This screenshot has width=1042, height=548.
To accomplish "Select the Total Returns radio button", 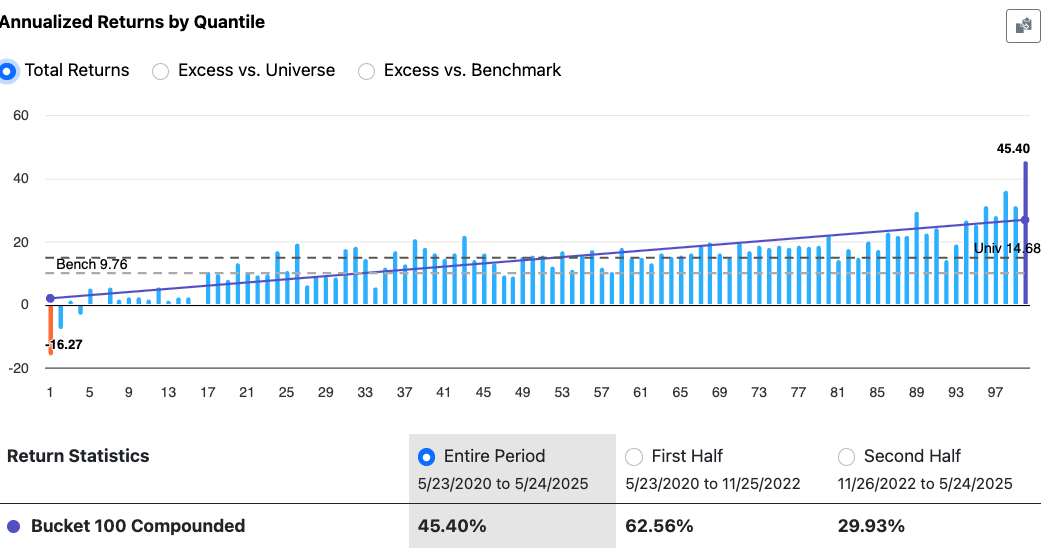I will [x=8, y=71].
